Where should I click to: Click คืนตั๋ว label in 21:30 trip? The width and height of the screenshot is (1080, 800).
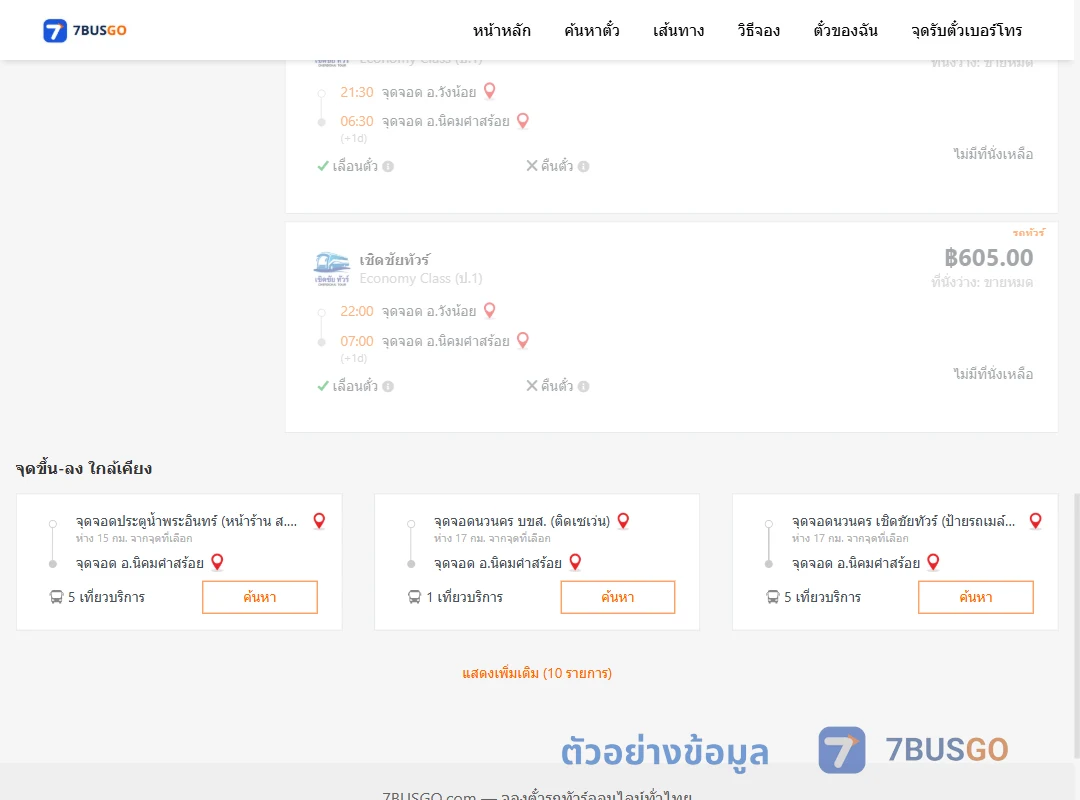click(x=557, y=166)
